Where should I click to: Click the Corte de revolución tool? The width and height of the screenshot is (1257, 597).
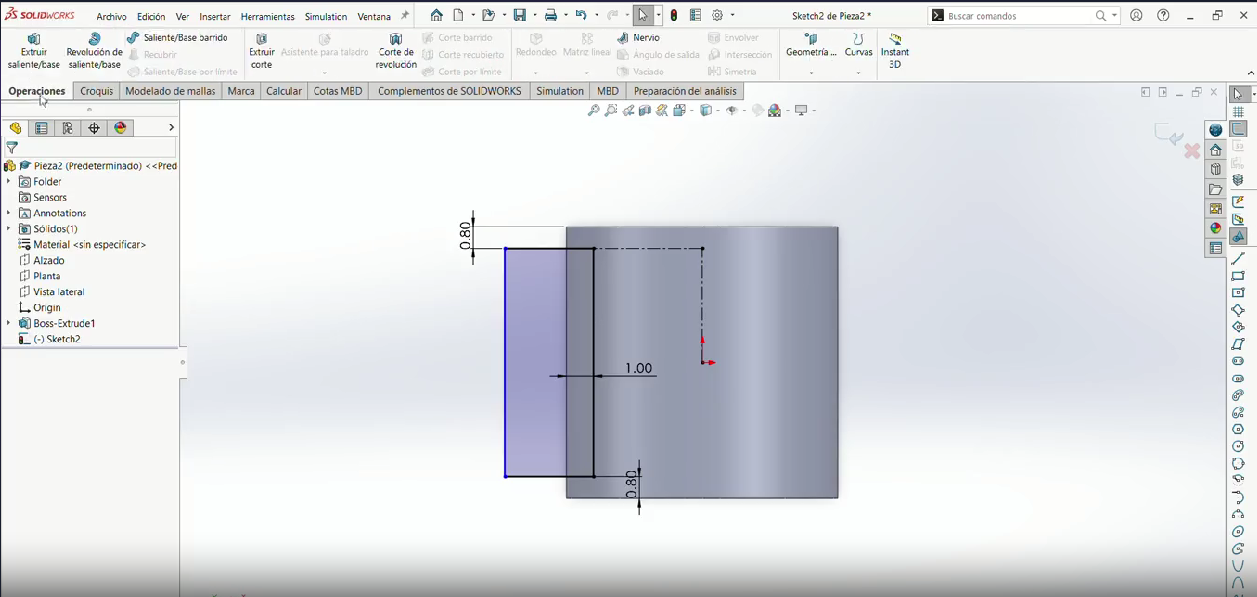pyautogui.click(x=396, y=51)
